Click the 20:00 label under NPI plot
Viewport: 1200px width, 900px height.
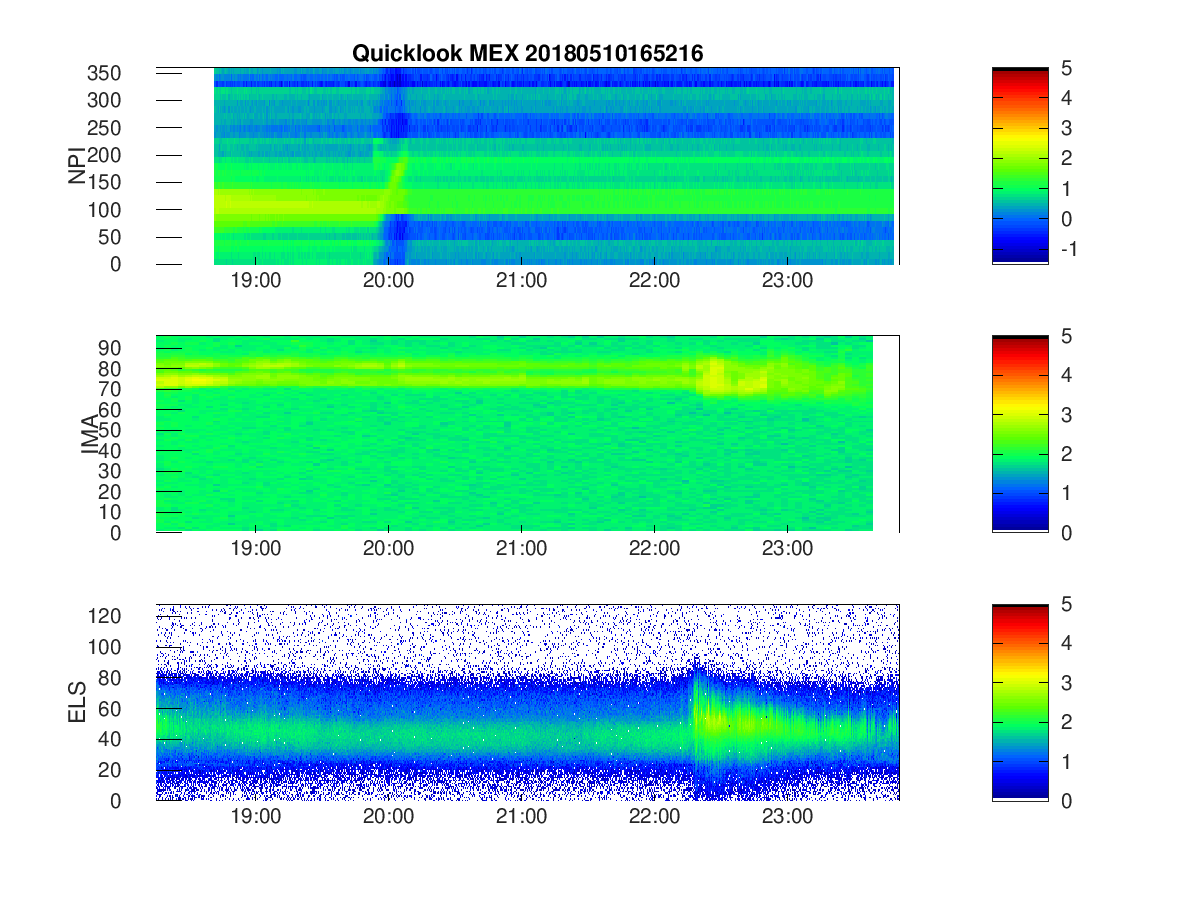click(388, 281)
